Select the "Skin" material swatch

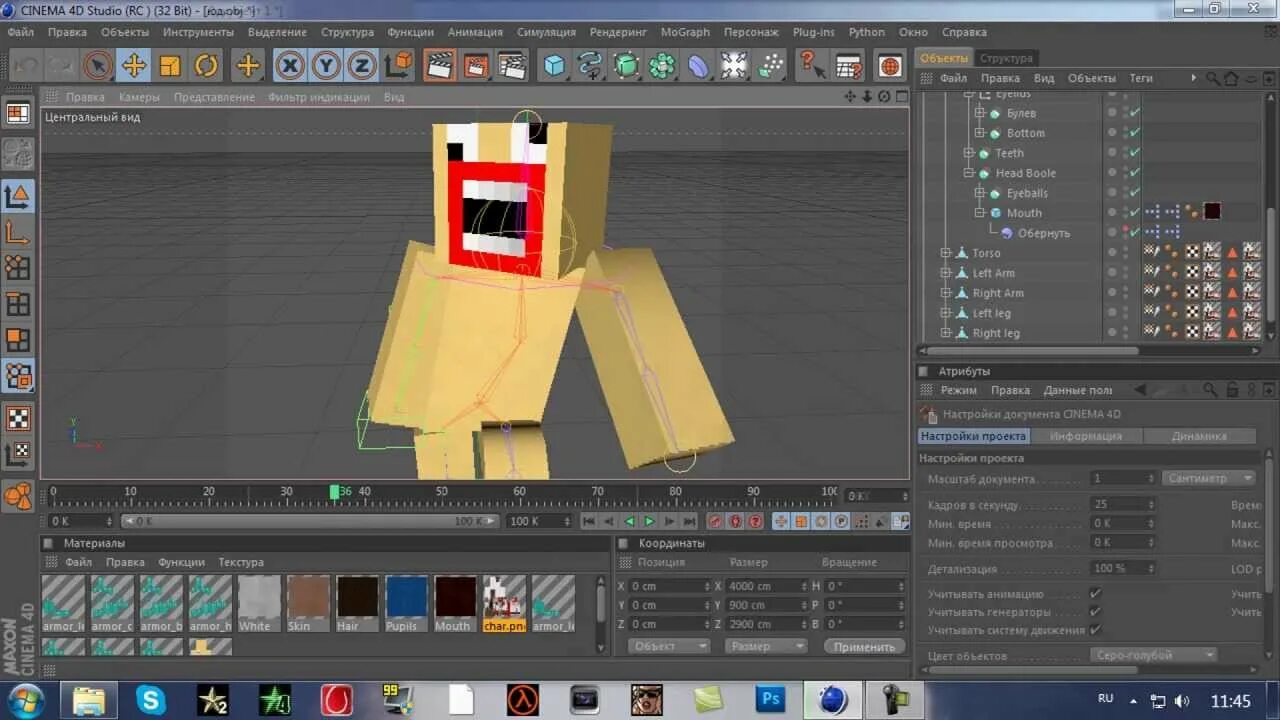click(x=308, y=603)
